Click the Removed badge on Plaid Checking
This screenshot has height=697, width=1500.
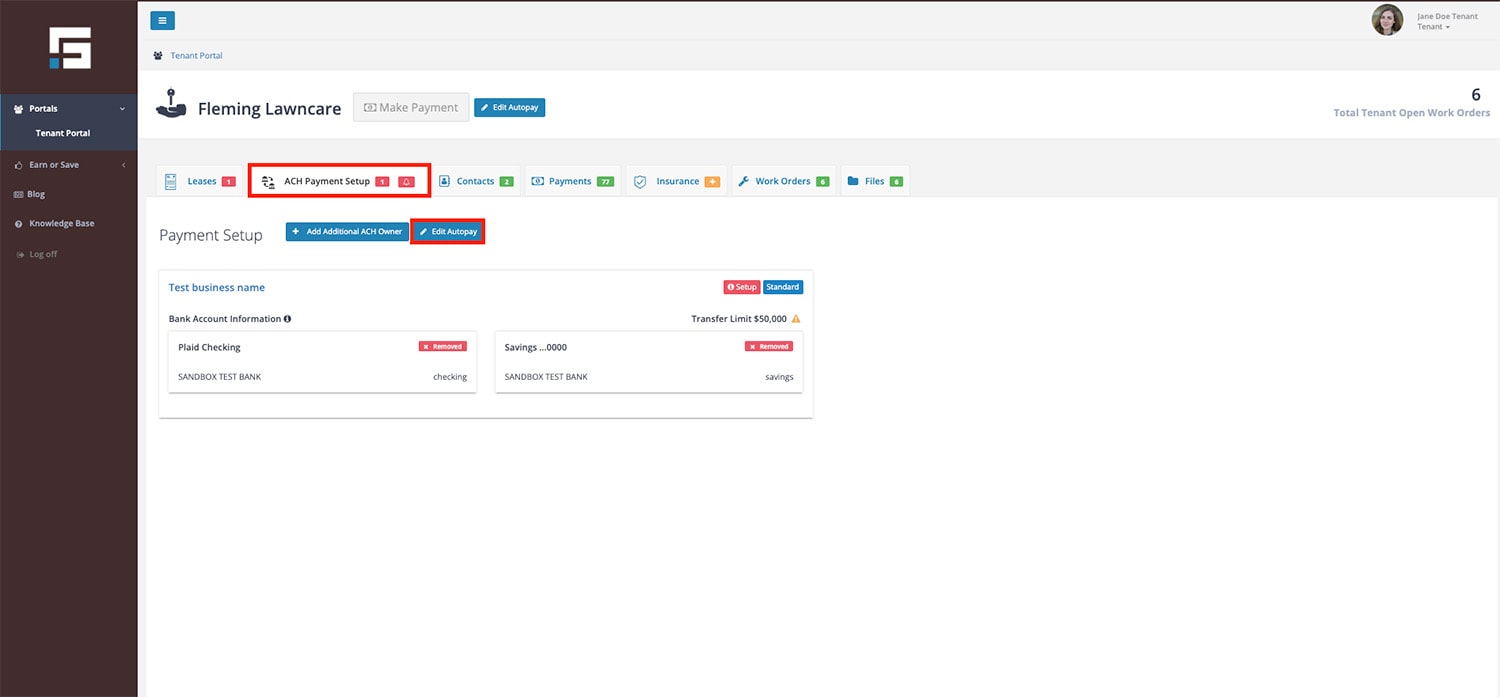tap(442, 347)
